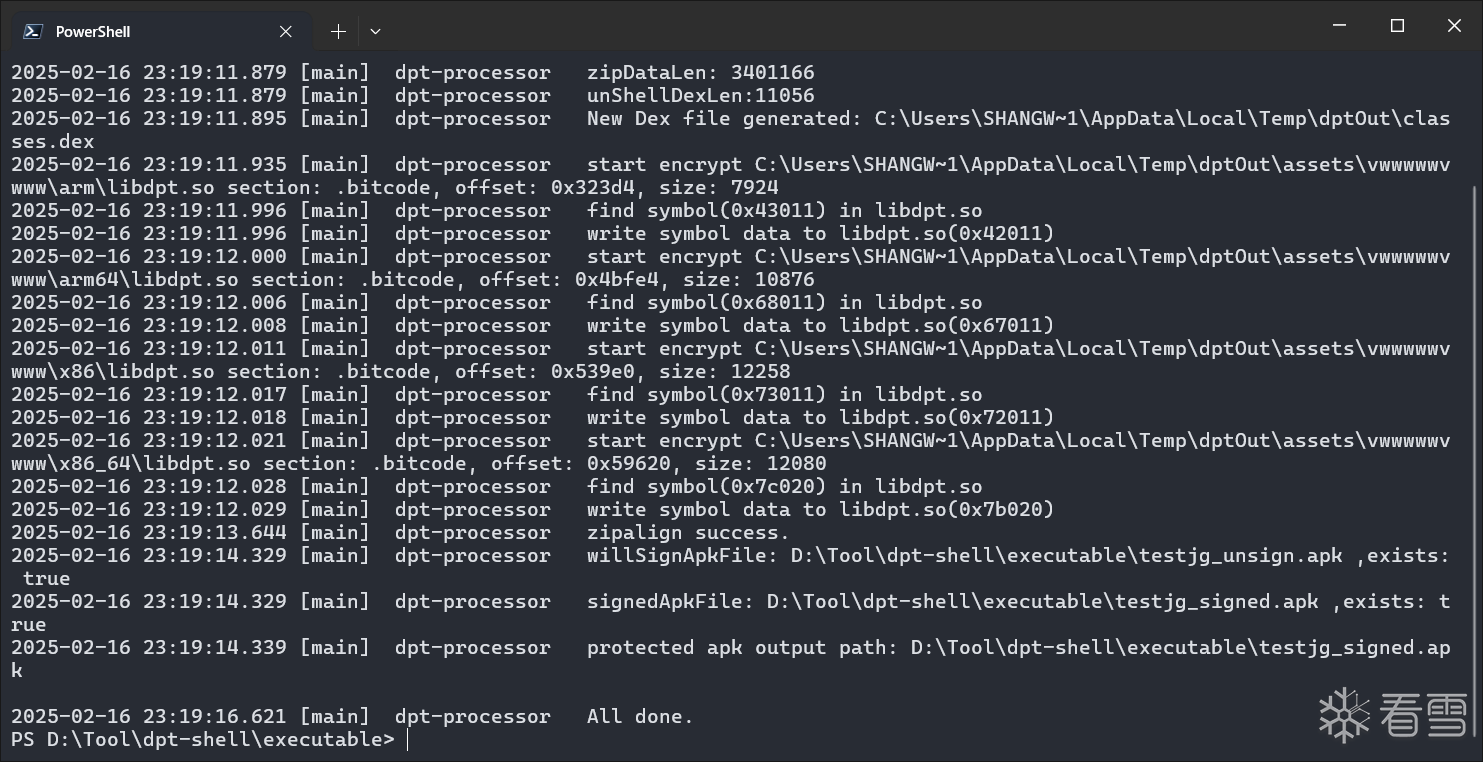Viewport: 1483px width, 762px height.
Task: Click the "zipalign success." log message
Action: click(688, 533)
